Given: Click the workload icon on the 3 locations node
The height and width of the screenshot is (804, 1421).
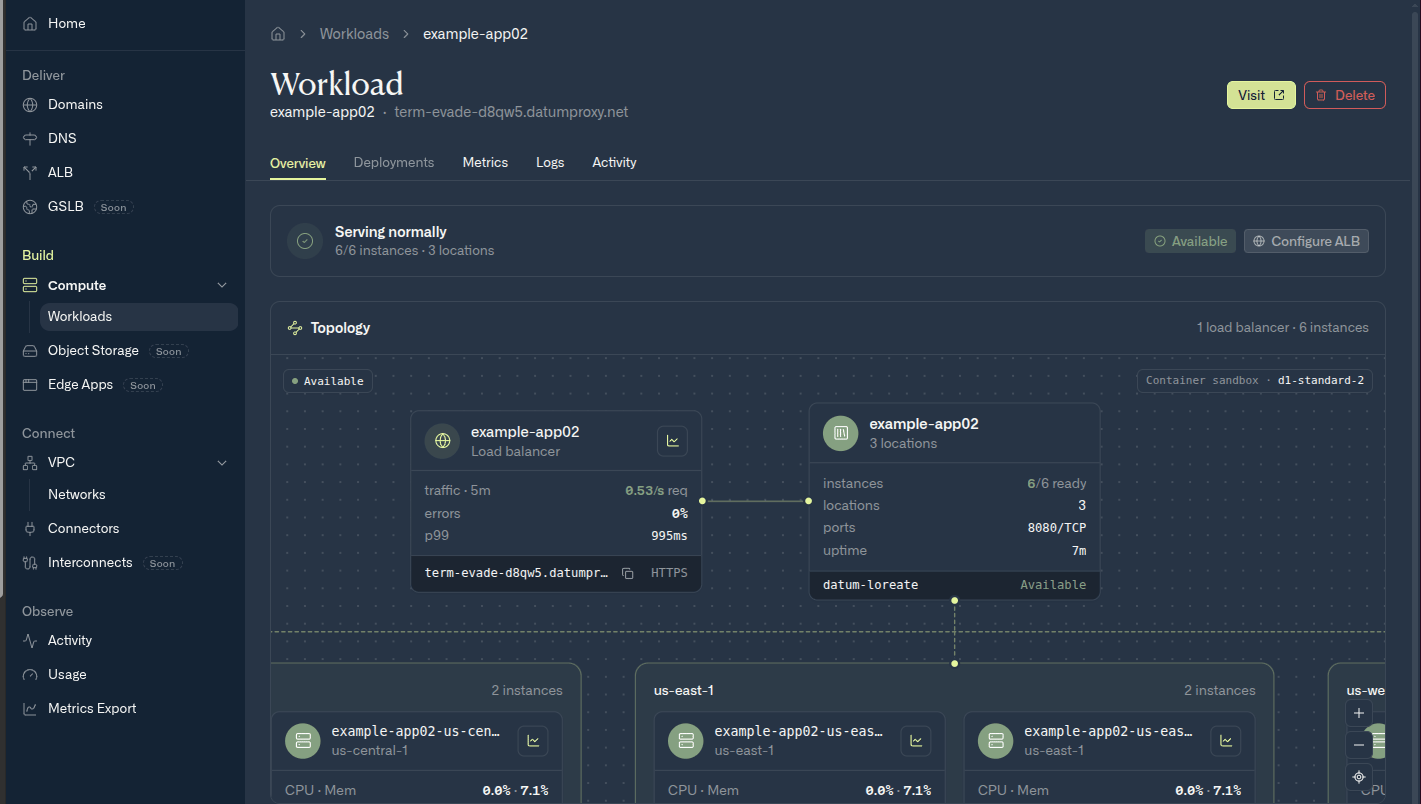Looking at the screenshot, I should pyautogui.click(x=841, y=433).
